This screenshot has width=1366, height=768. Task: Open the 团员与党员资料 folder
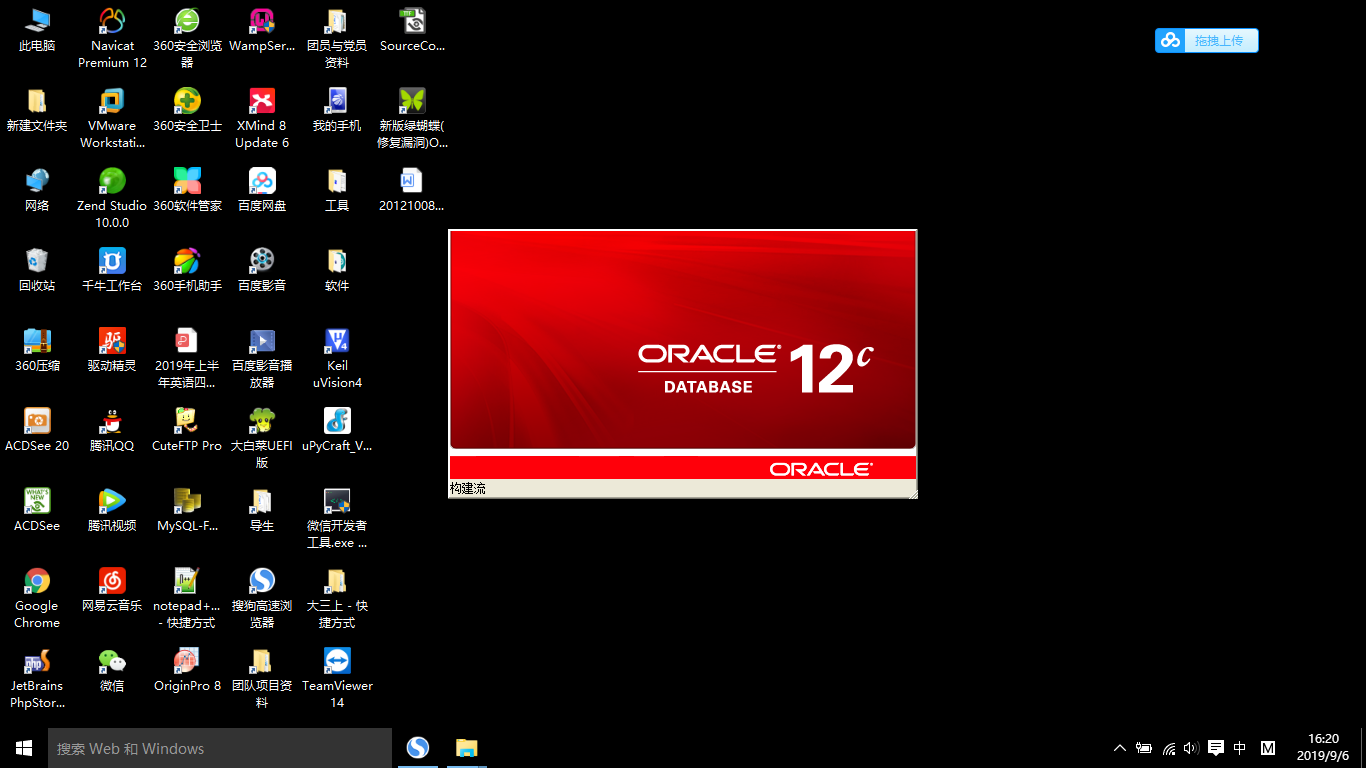pyautogui.click(x=337, y=38)
